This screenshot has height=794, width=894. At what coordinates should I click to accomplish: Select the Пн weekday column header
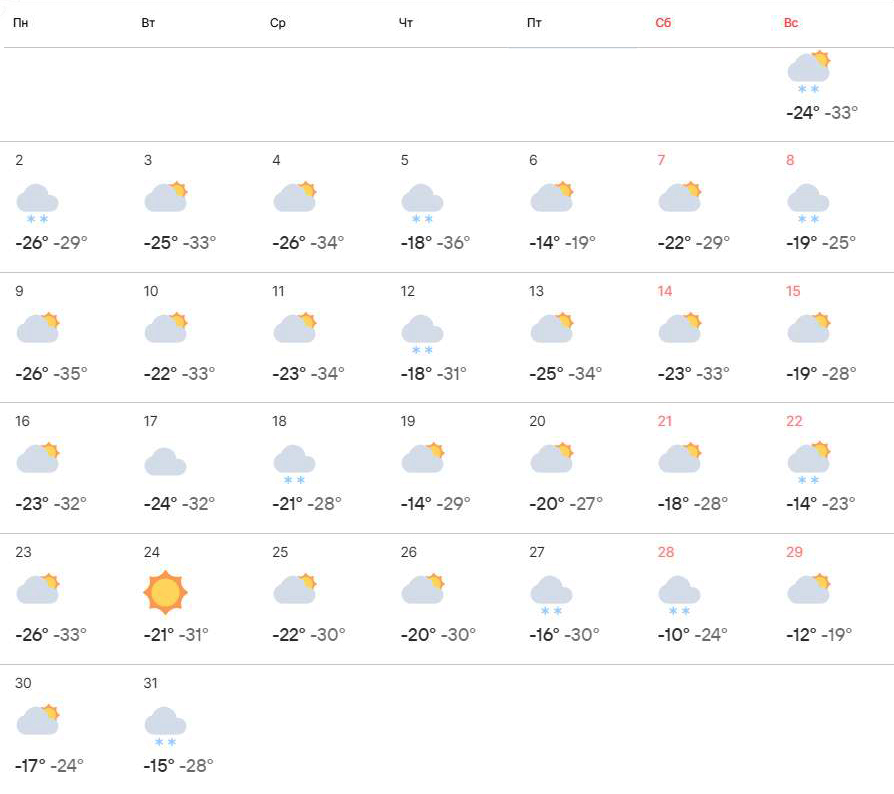click(21, 23)
